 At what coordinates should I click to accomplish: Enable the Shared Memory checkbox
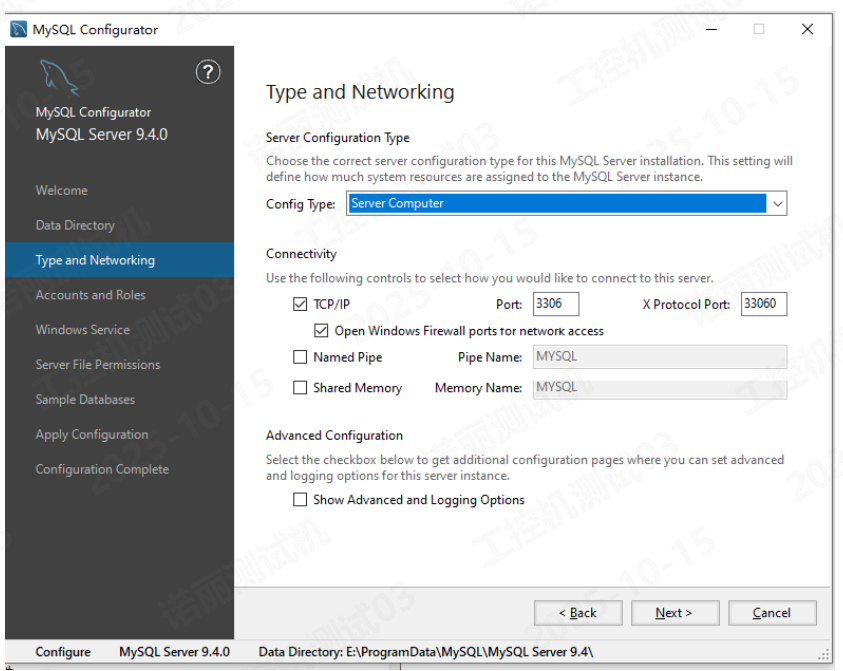[300, 388]
